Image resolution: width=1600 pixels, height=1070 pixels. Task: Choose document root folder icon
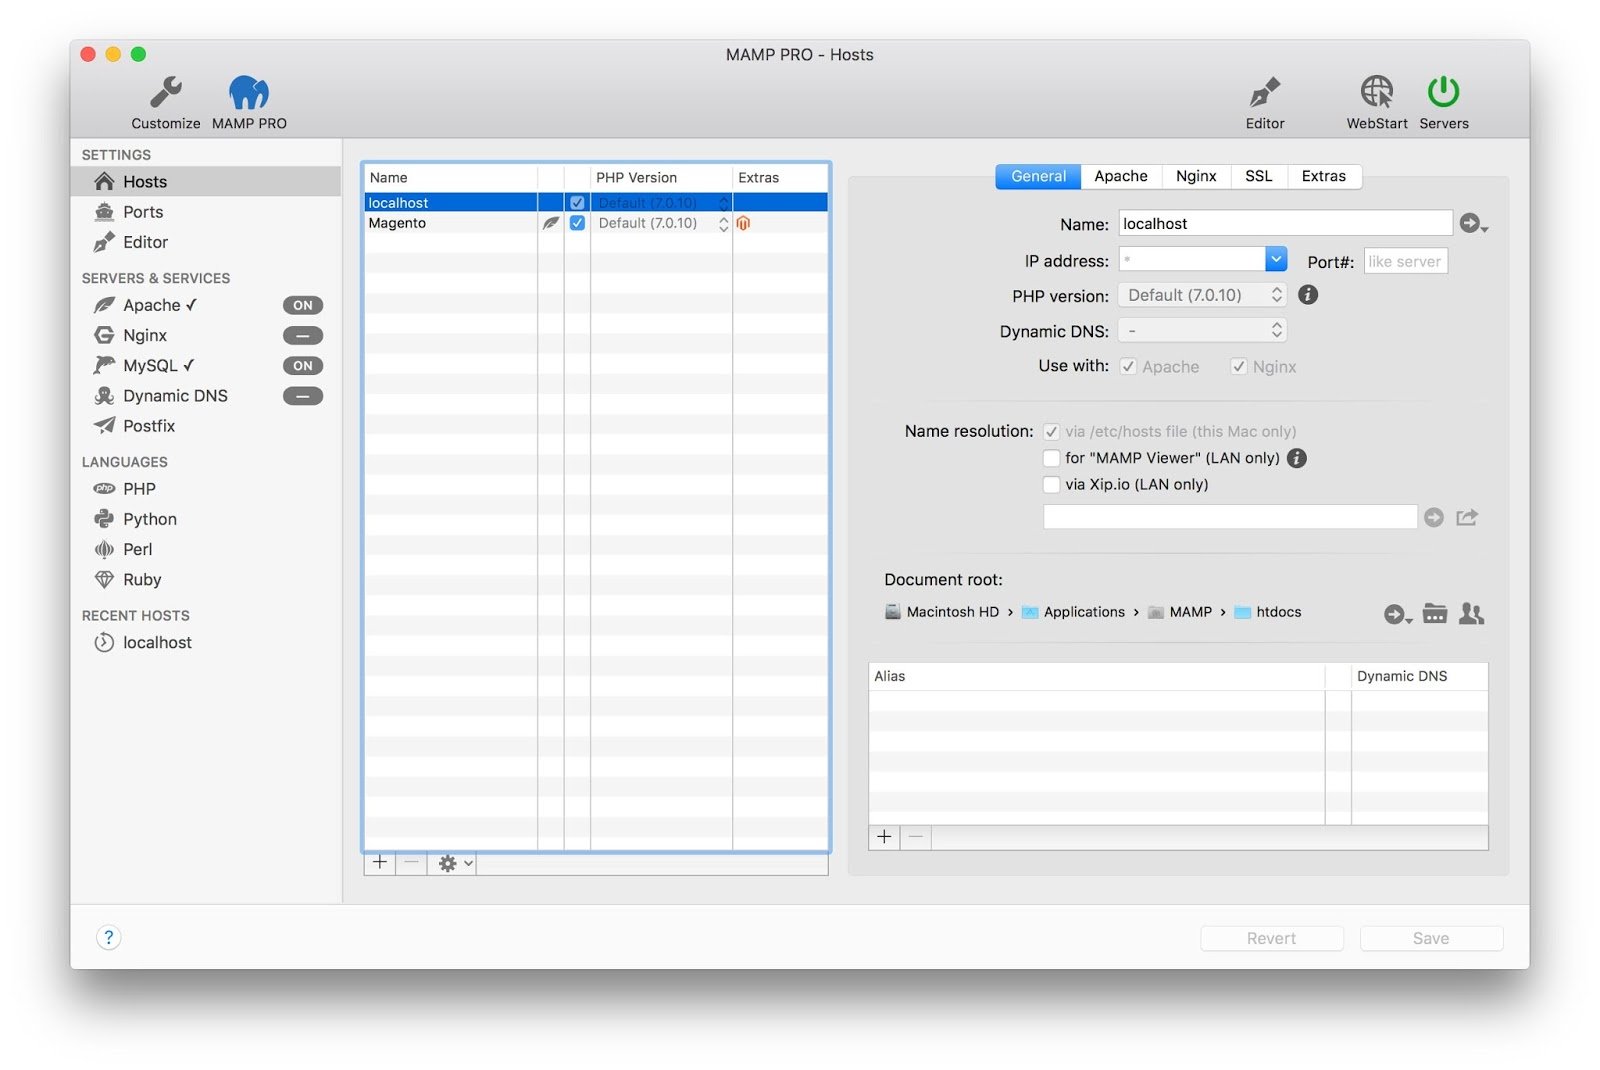pos(1435,613)
